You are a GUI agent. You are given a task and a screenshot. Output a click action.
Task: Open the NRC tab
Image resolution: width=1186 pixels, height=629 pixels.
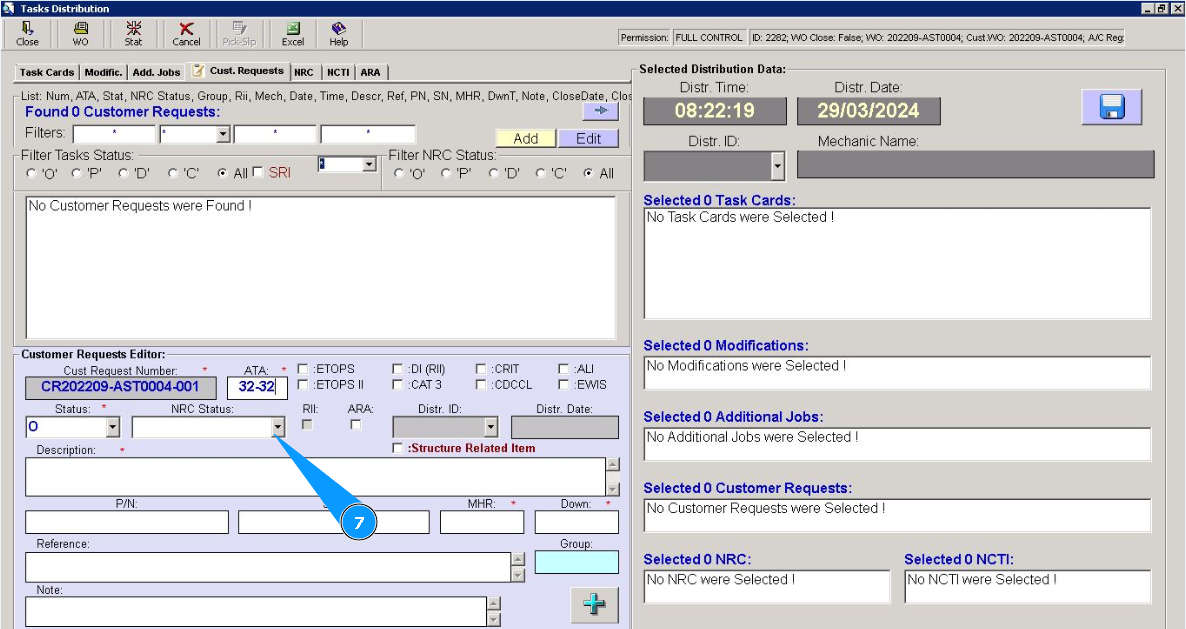pos(304,72)
